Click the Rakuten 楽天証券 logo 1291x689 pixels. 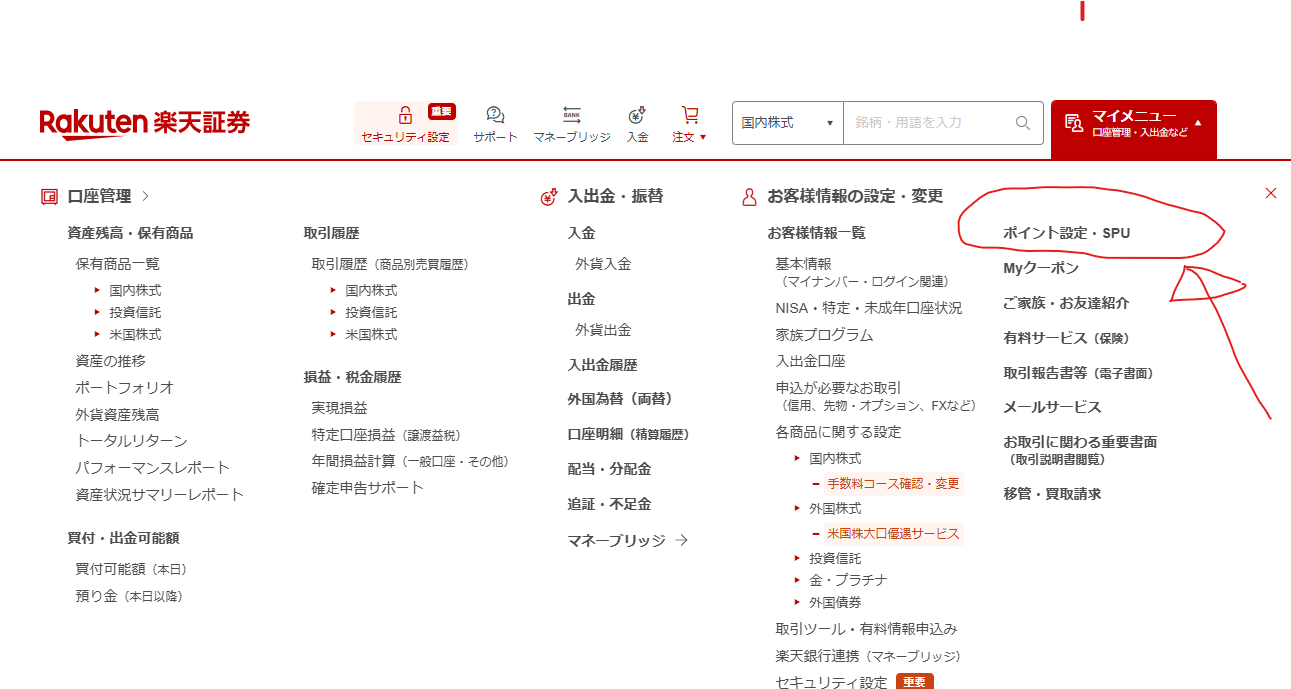(144, 123)
